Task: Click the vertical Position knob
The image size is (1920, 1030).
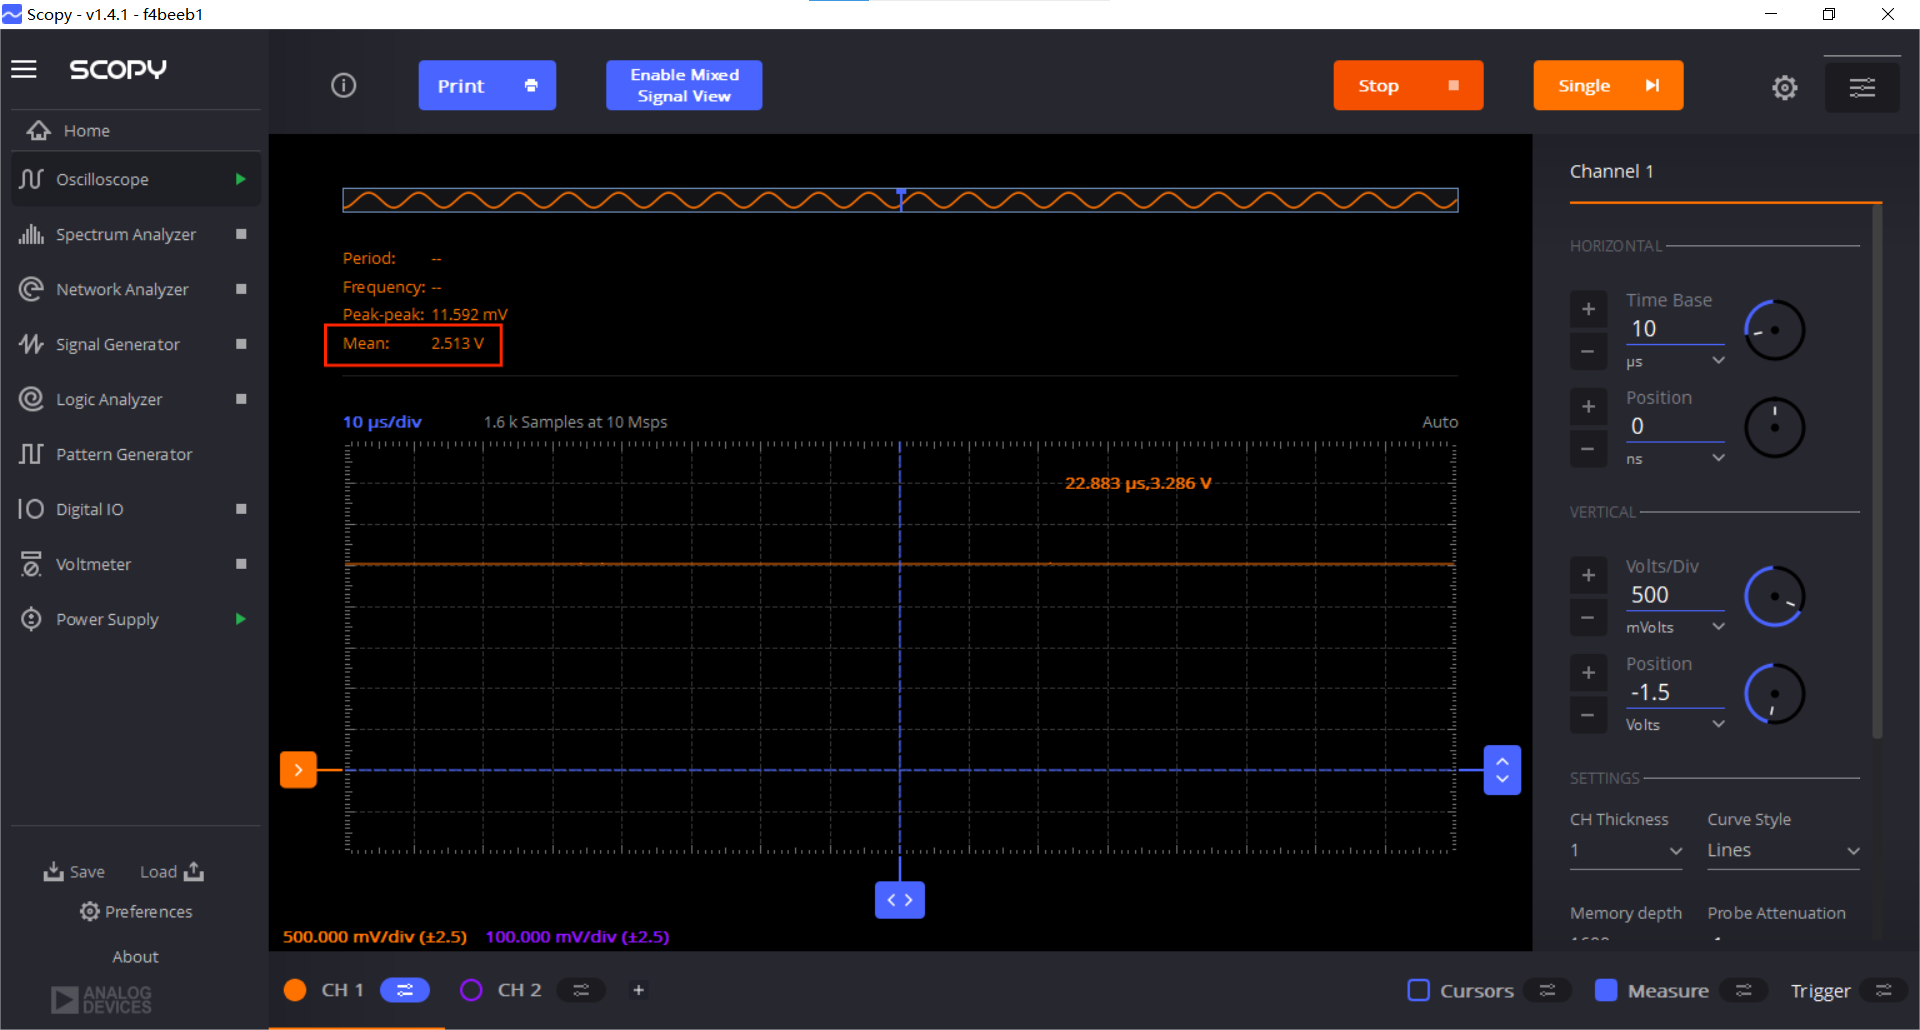Action: 1774,694
